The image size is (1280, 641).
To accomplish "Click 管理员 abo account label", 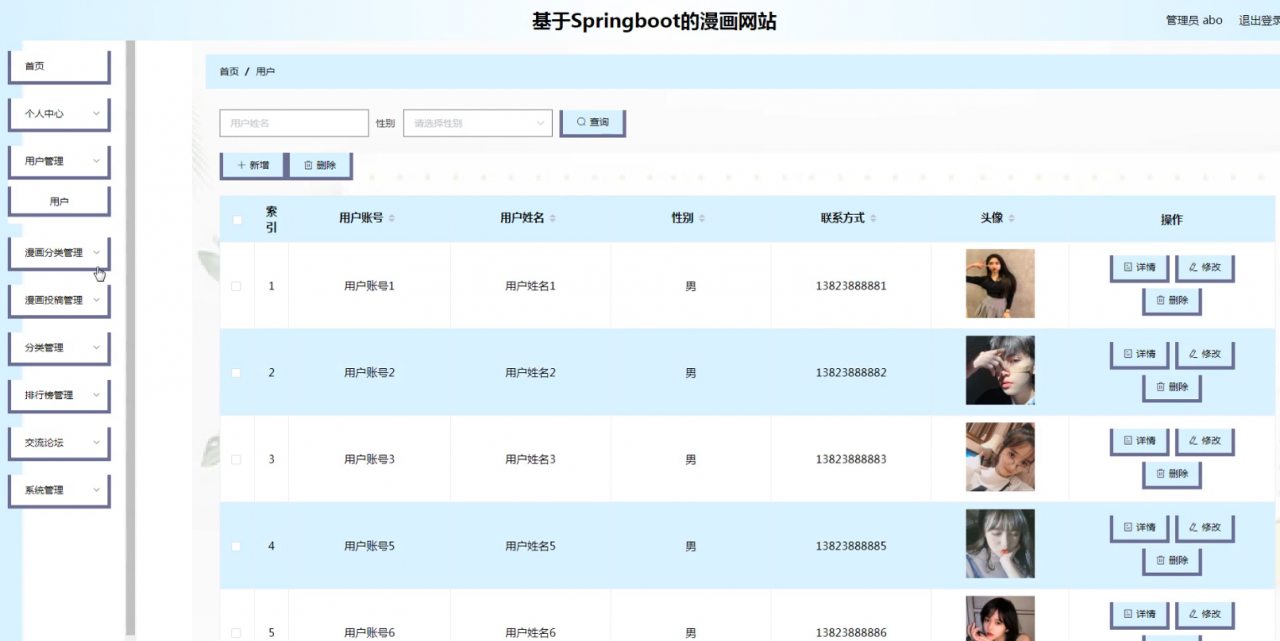I will pyautogui.click(x=1194, y=20).
